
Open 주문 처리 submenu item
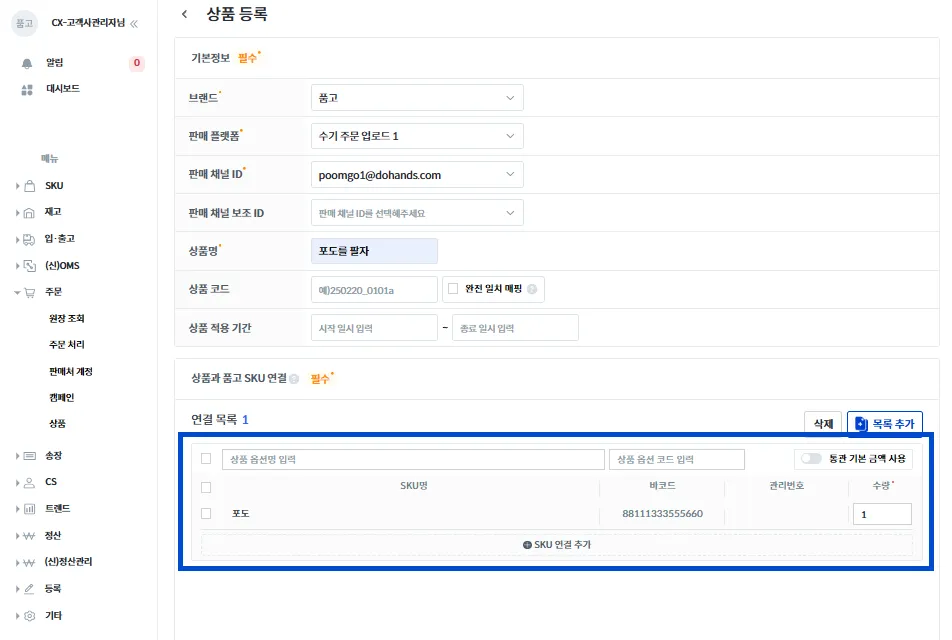(67, 345)
